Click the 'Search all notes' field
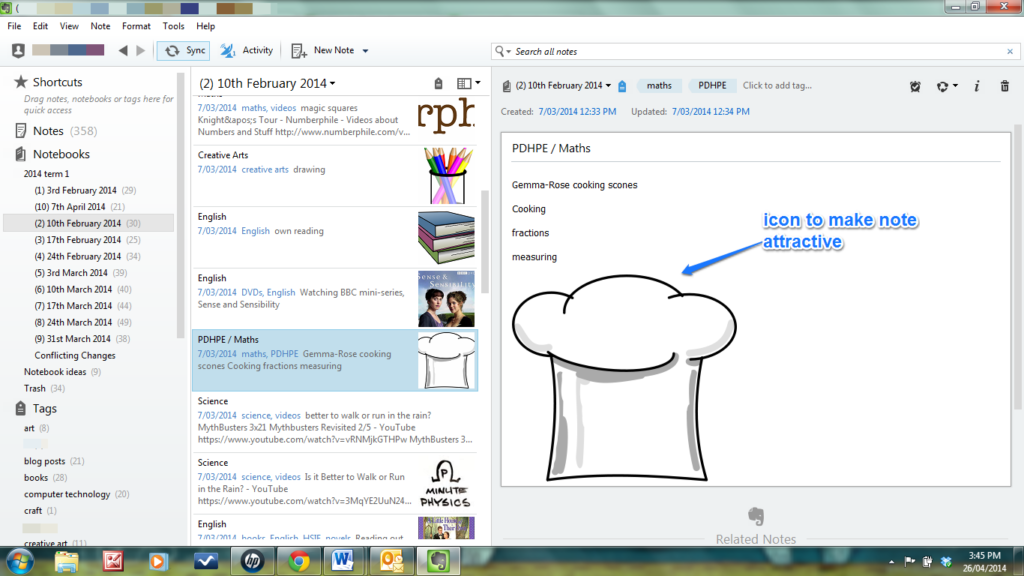Image resolution: width=1024 pixels, height=576 pixels. click(x=750, y=51)
